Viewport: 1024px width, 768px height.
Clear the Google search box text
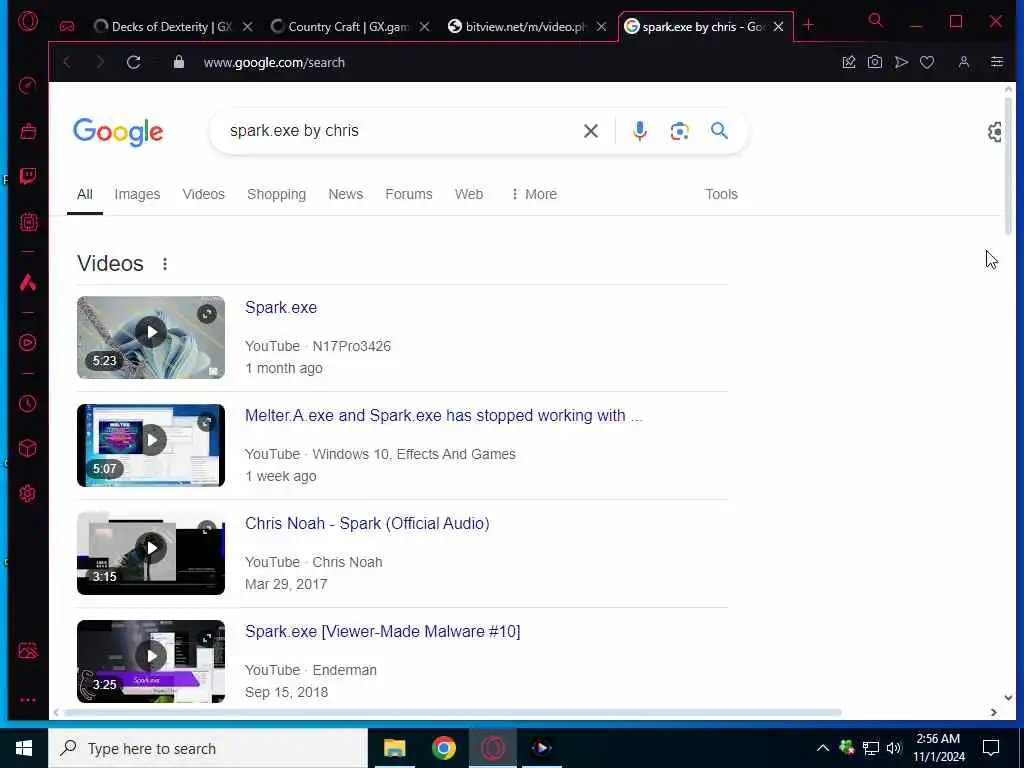(x=590, y=131)
